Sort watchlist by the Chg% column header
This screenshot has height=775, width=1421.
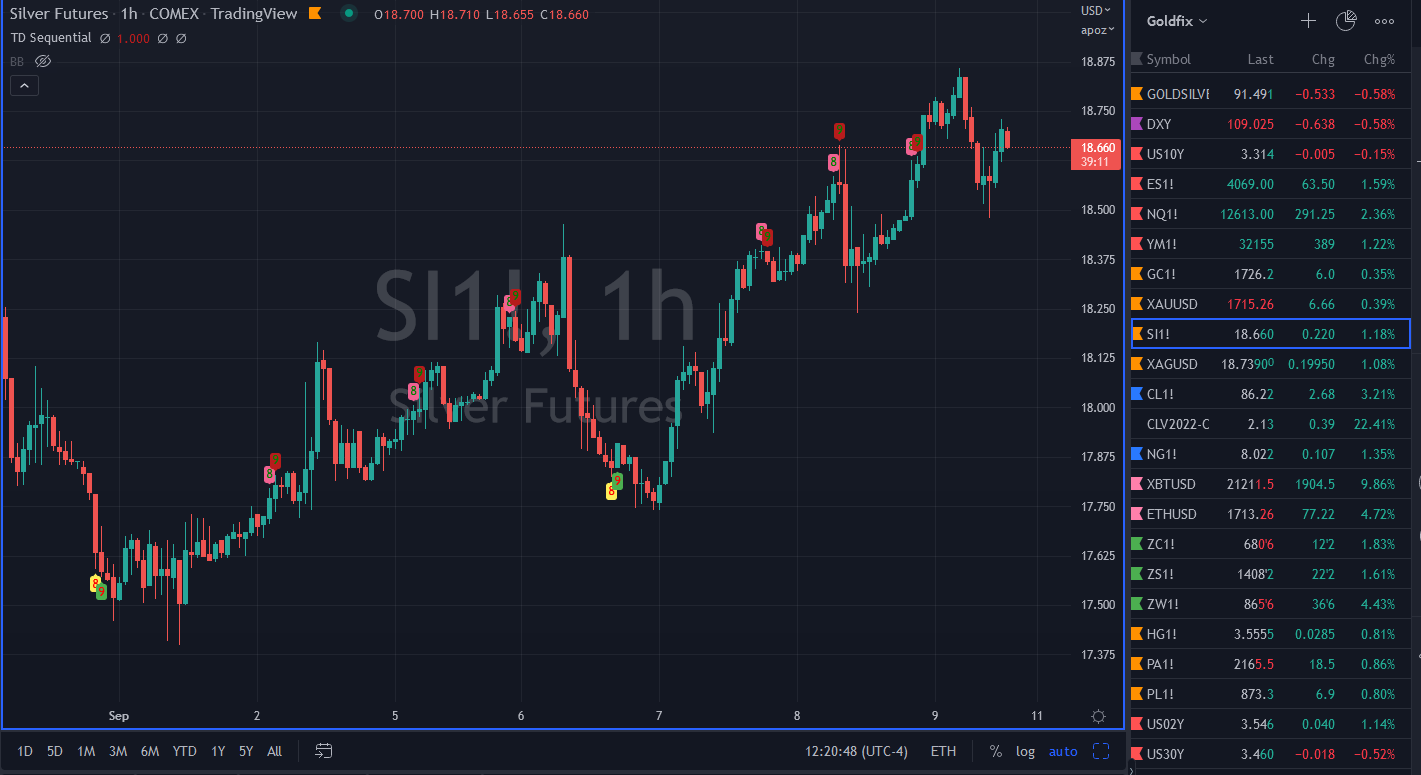[x=1379, y=59]
